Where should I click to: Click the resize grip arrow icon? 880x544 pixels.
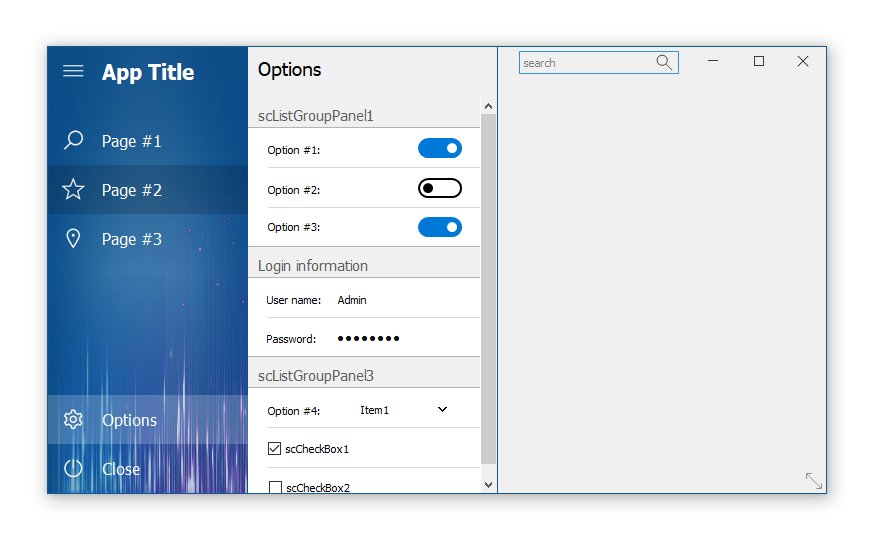coord(813,481)
